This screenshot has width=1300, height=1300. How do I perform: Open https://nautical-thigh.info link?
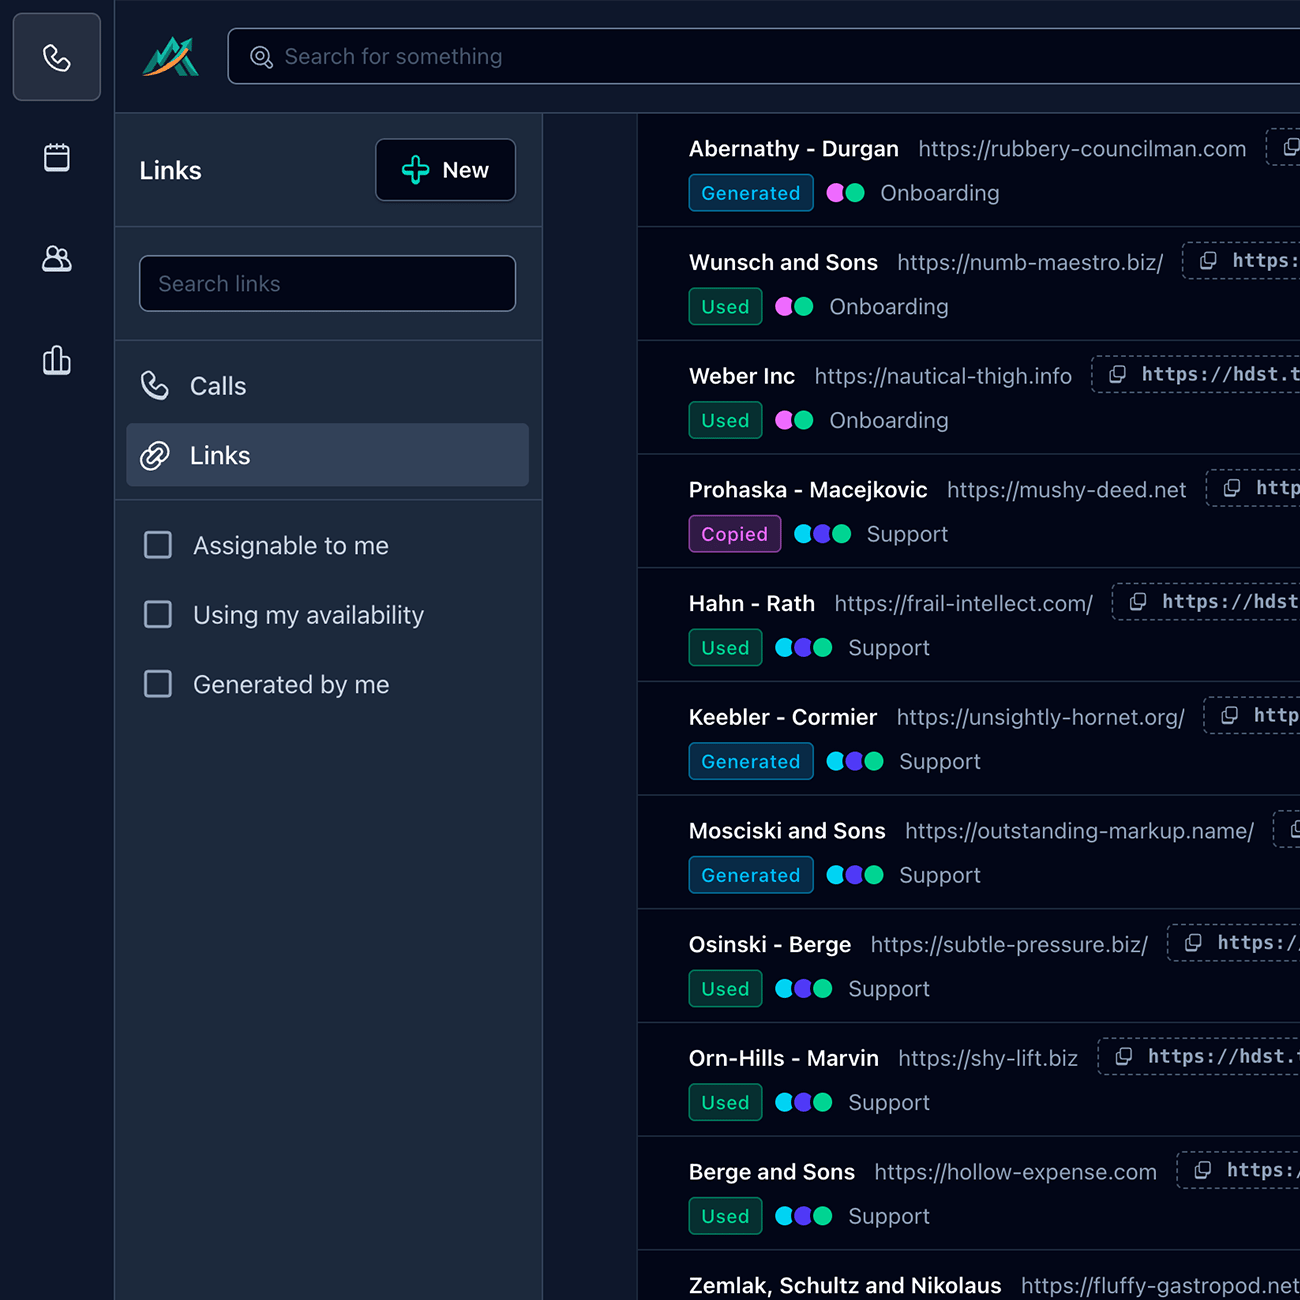[943, 376]
